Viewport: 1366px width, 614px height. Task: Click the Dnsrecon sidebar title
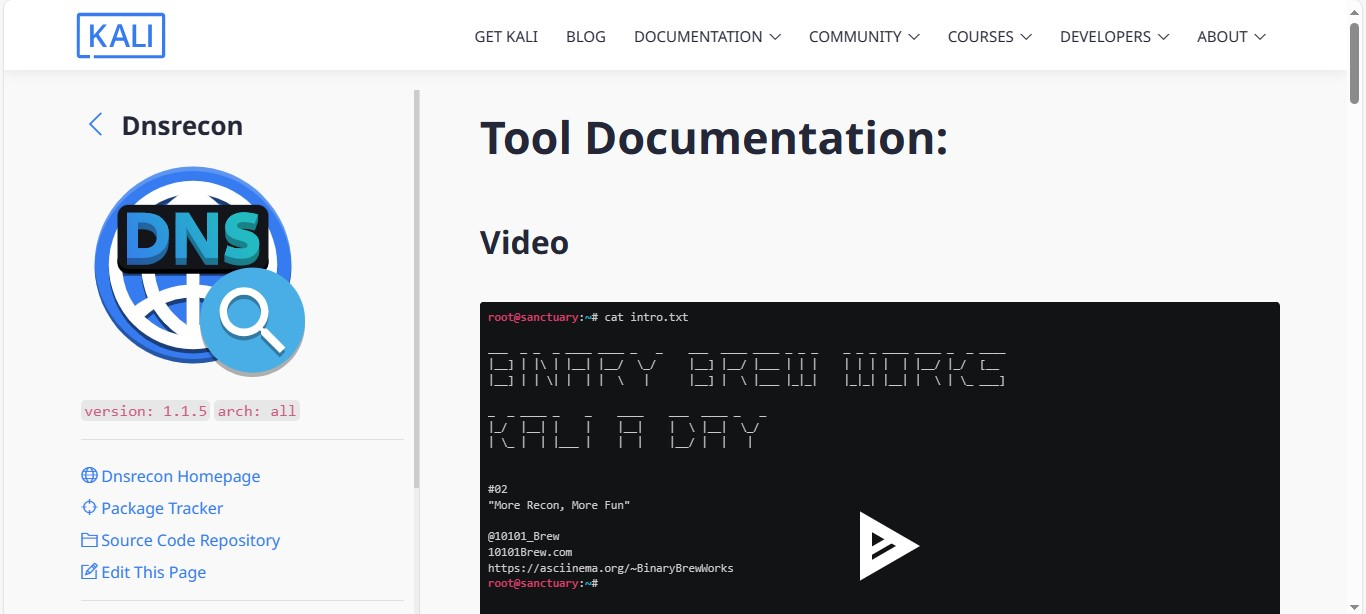(x=182, y=126)
